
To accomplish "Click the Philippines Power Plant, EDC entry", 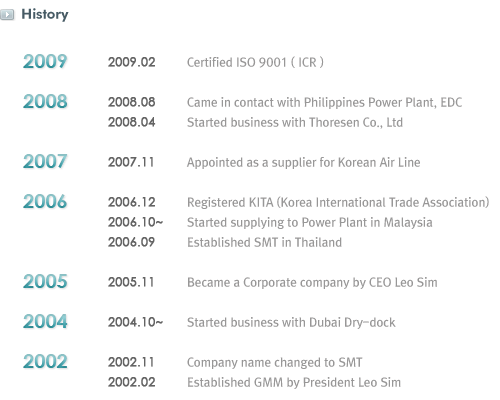I will click(x=324, y=103).
